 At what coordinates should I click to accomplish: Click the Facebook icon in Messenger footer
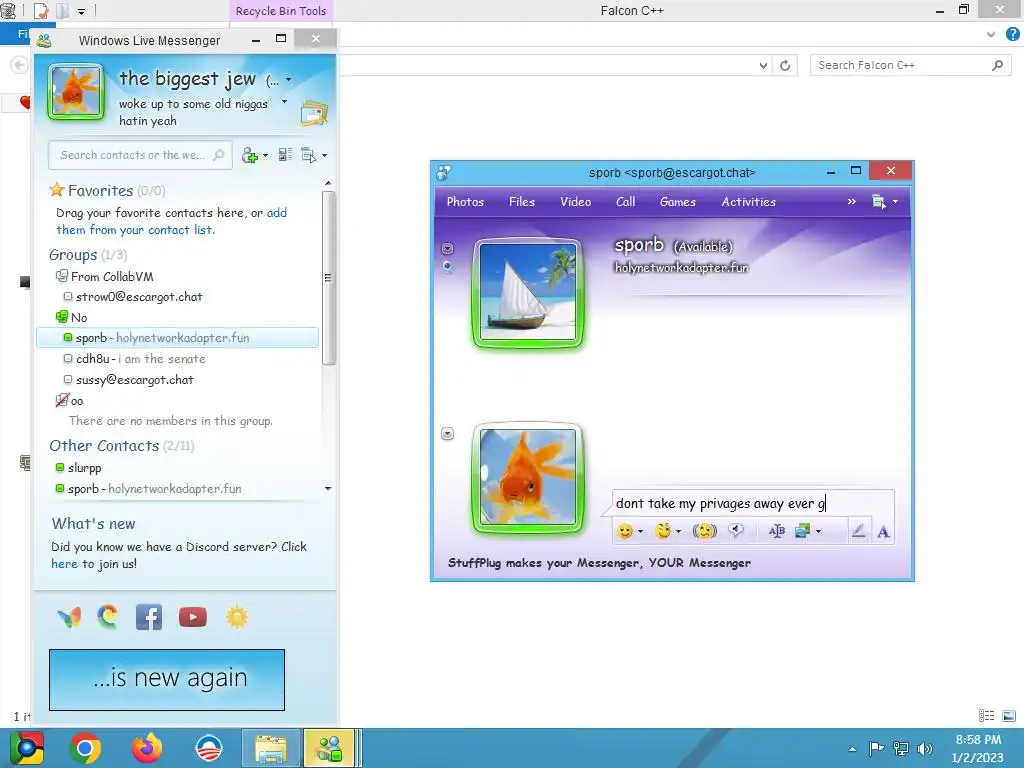pos(149,617)
